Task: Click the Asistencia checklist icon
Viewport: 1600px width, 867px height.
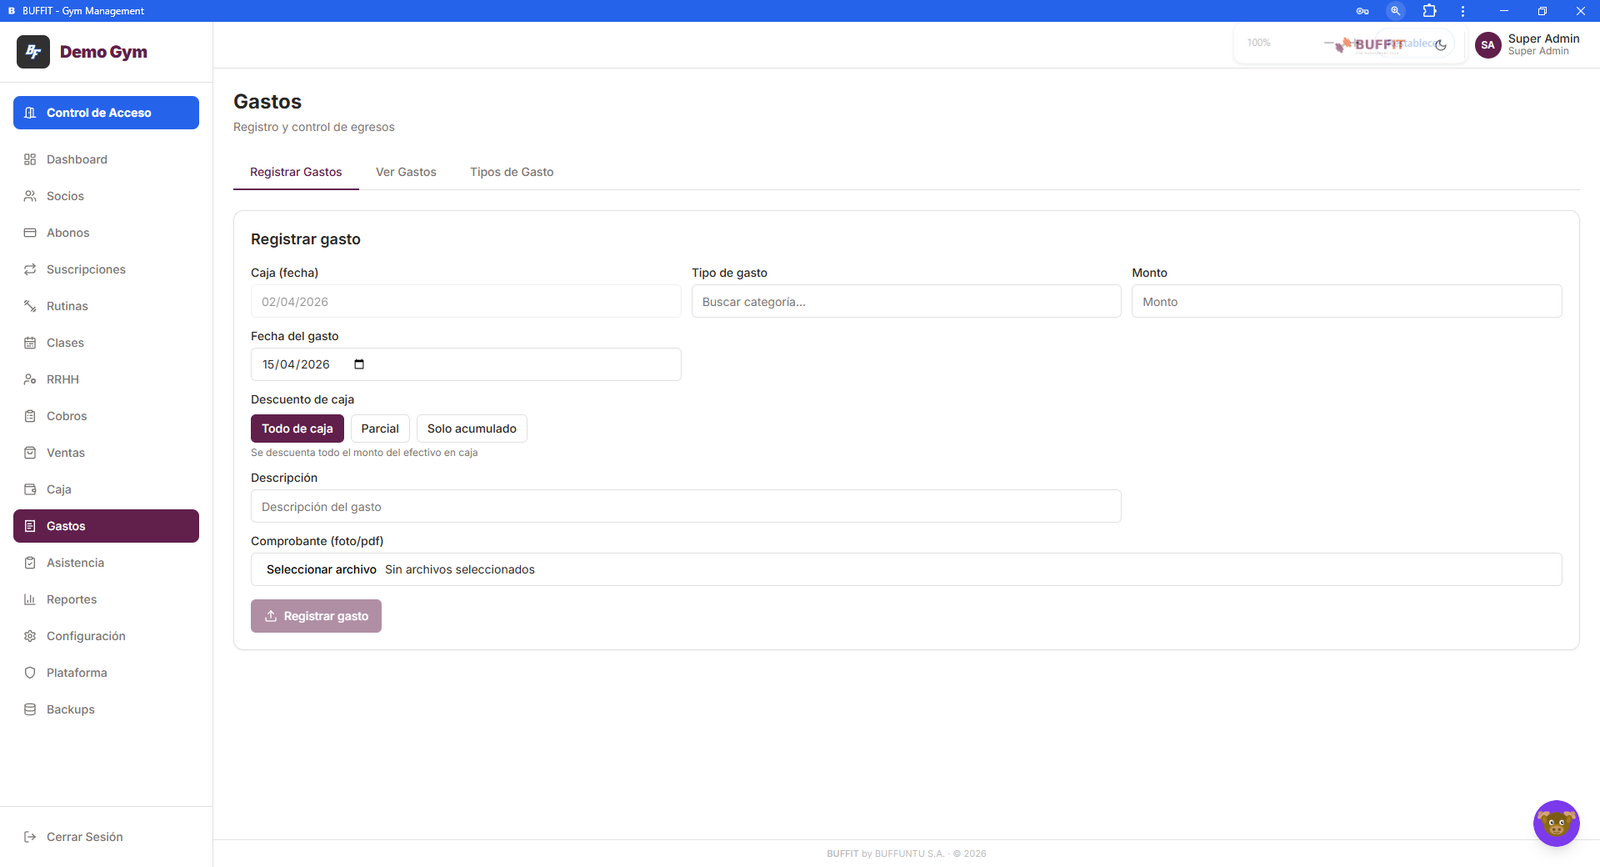Action: coord(30,563)
